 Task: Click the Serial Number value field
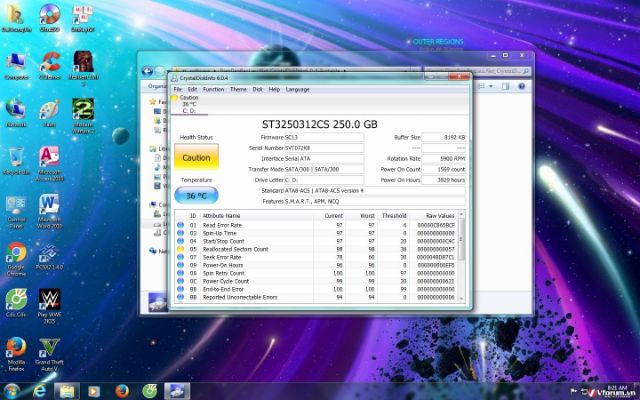pyautogui.click(x=324, y=148)
